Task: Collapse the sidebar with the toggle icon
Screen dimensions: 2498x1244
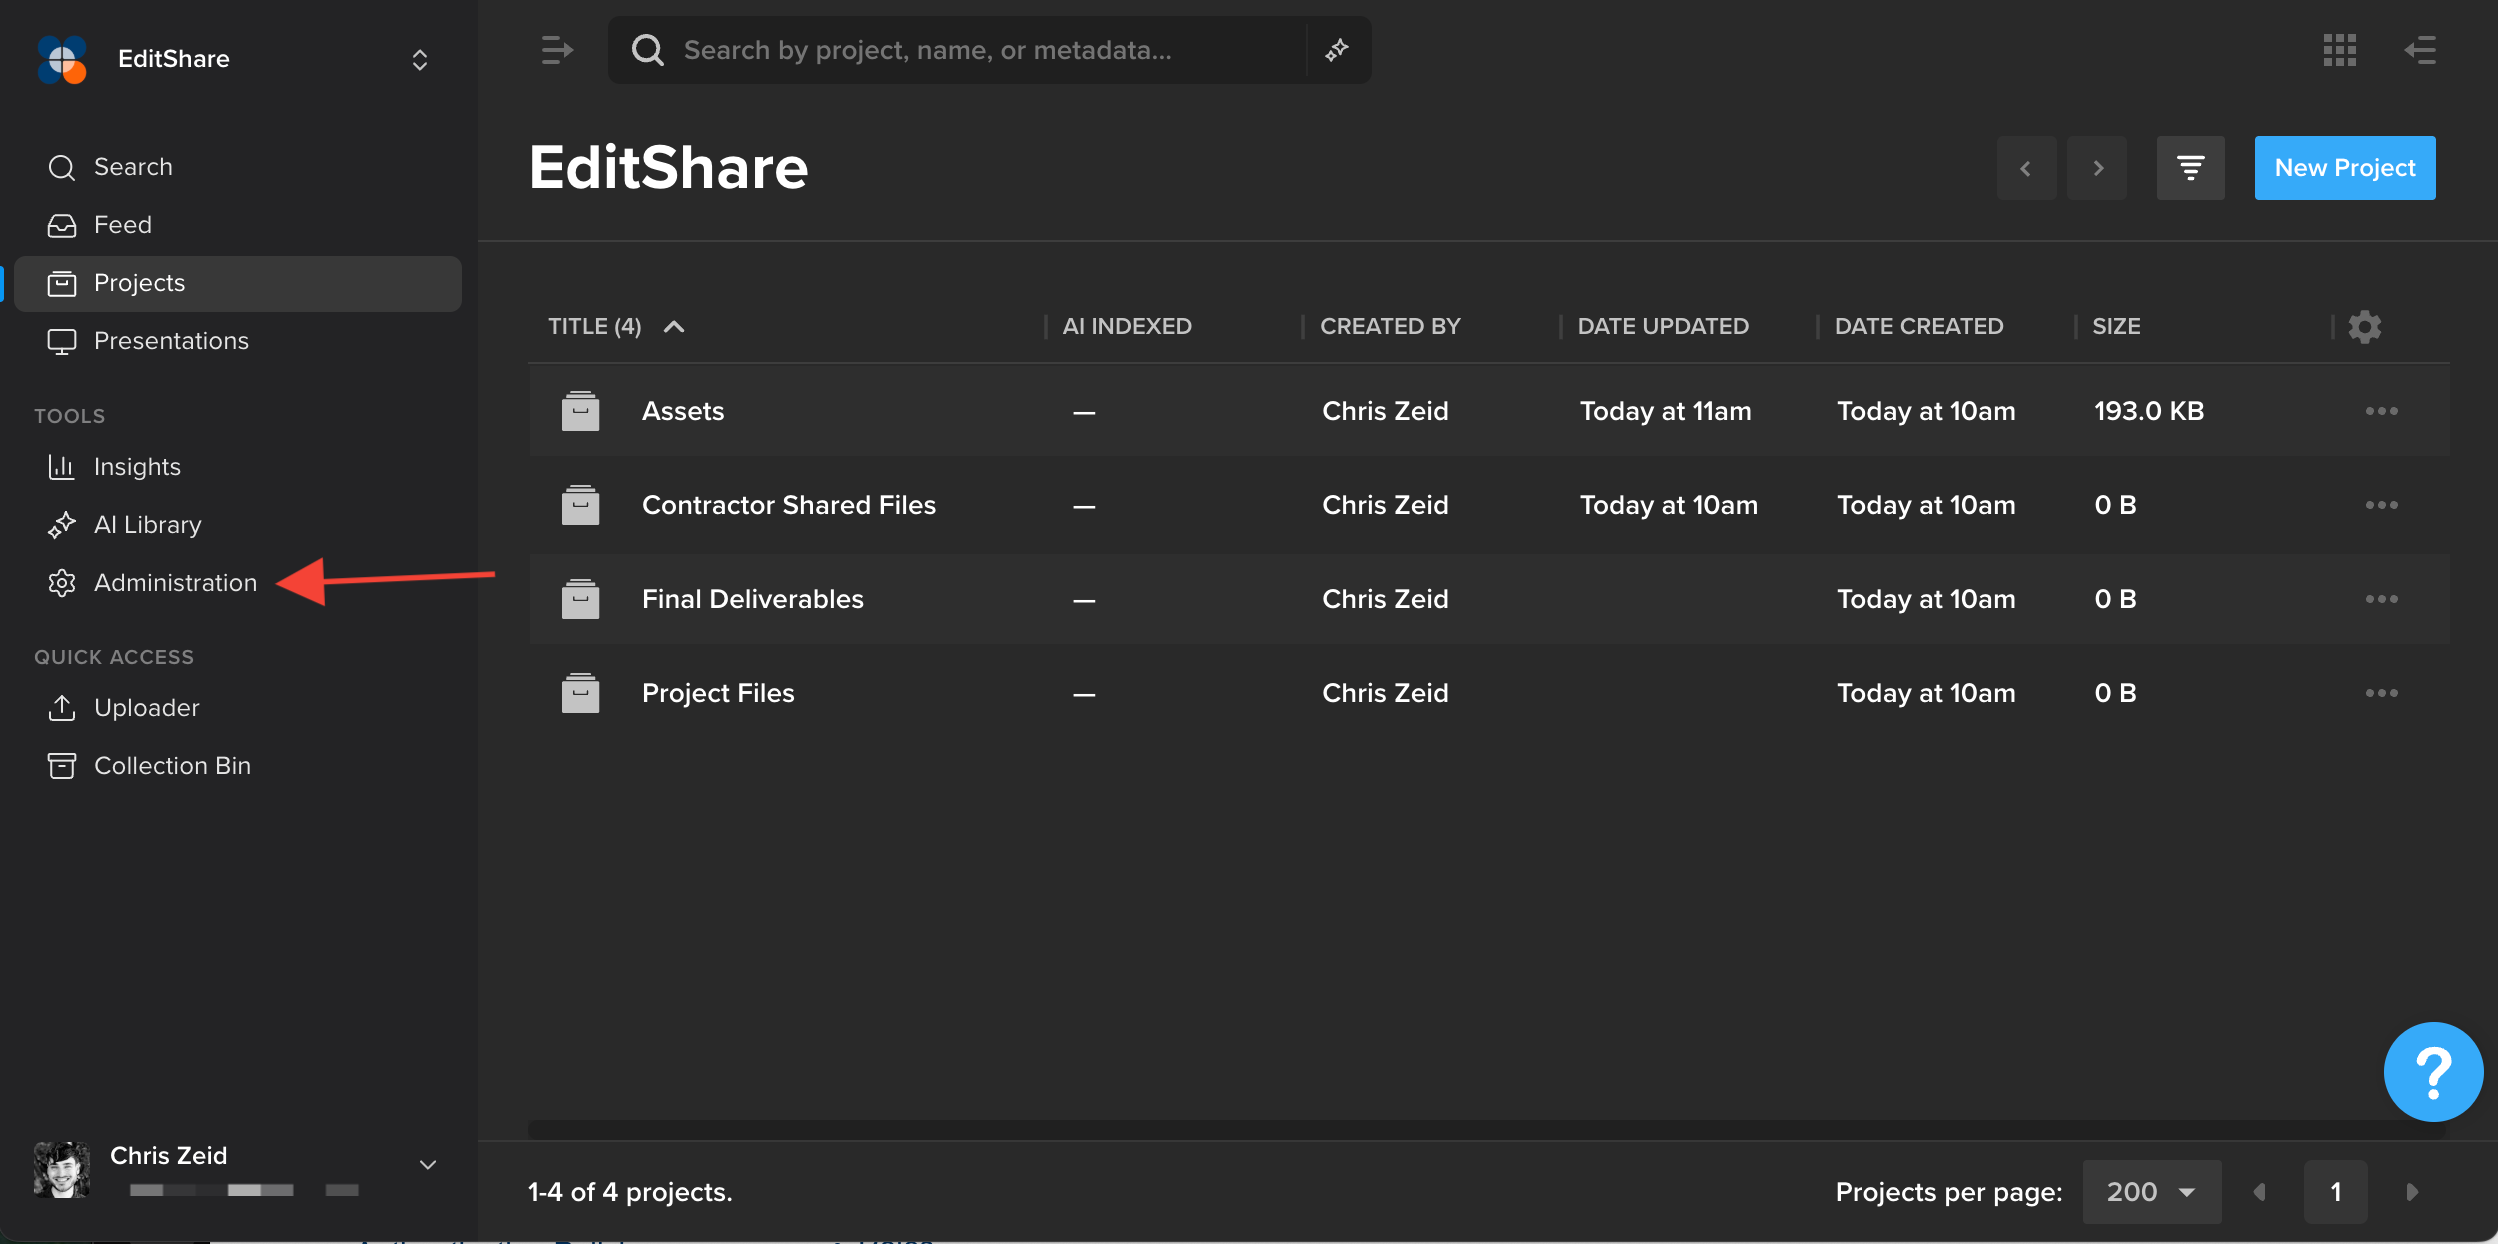Action: (x=557, y=50)
